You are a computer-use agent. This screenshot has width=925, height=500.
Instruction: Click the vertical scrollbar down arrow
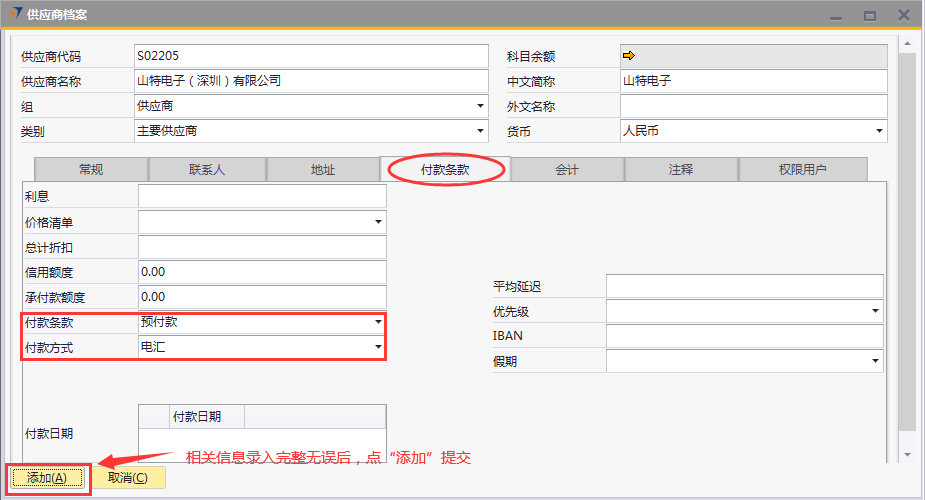click(907, 455)
